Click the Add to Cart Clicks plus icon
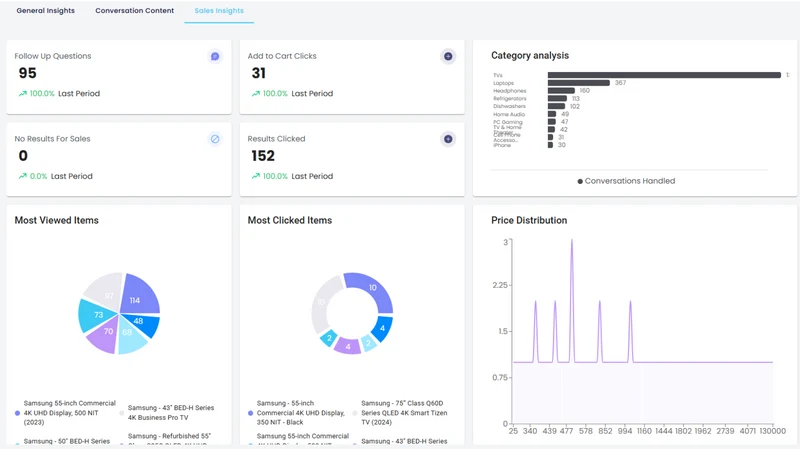This screenshot has height=450, width=800. pos(448,56)
